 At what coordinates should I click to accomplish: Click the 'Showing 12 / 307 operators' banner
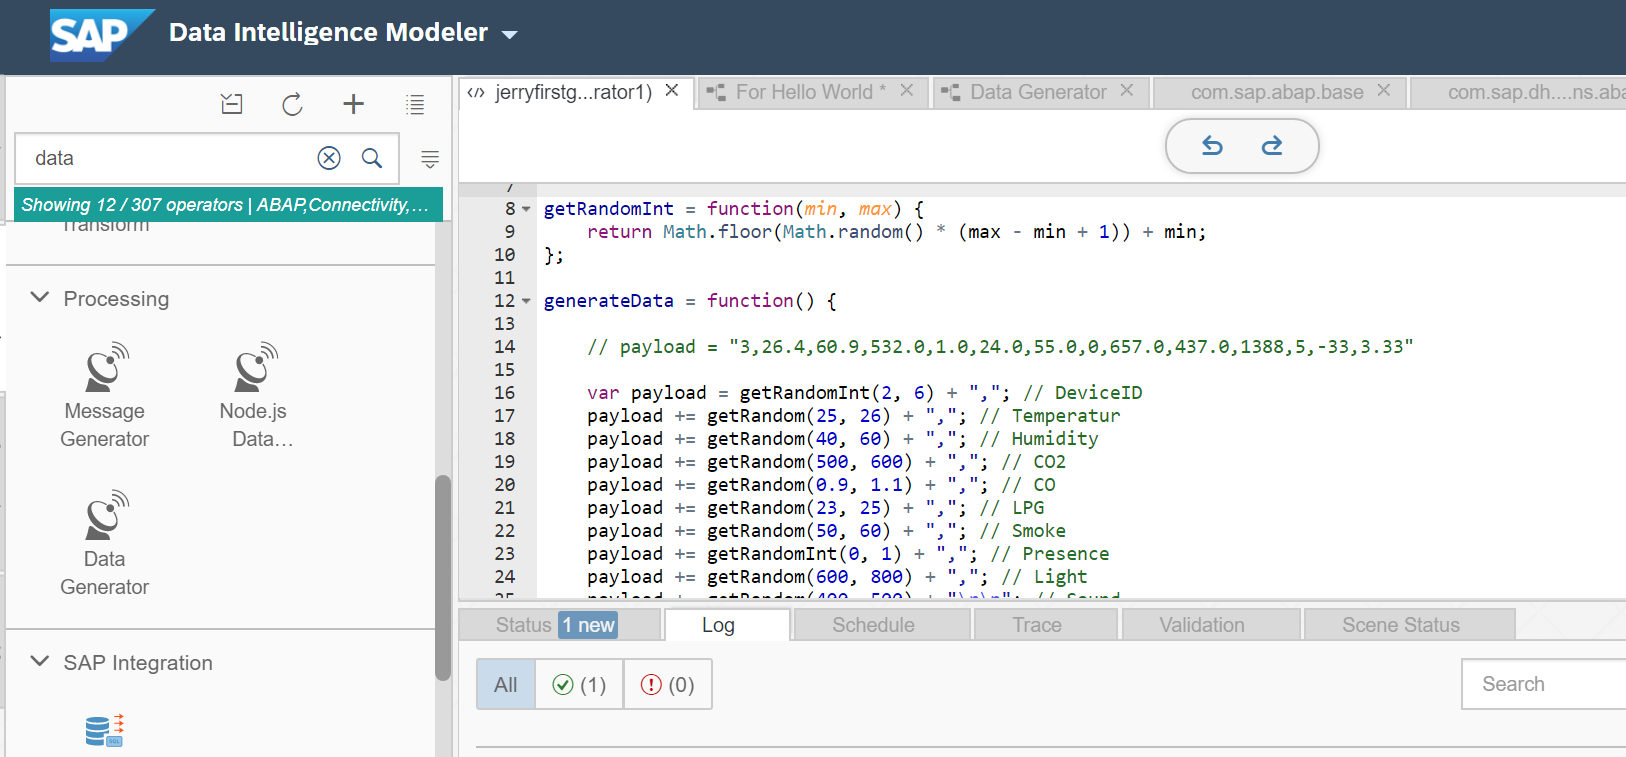[x=228, y=205]
